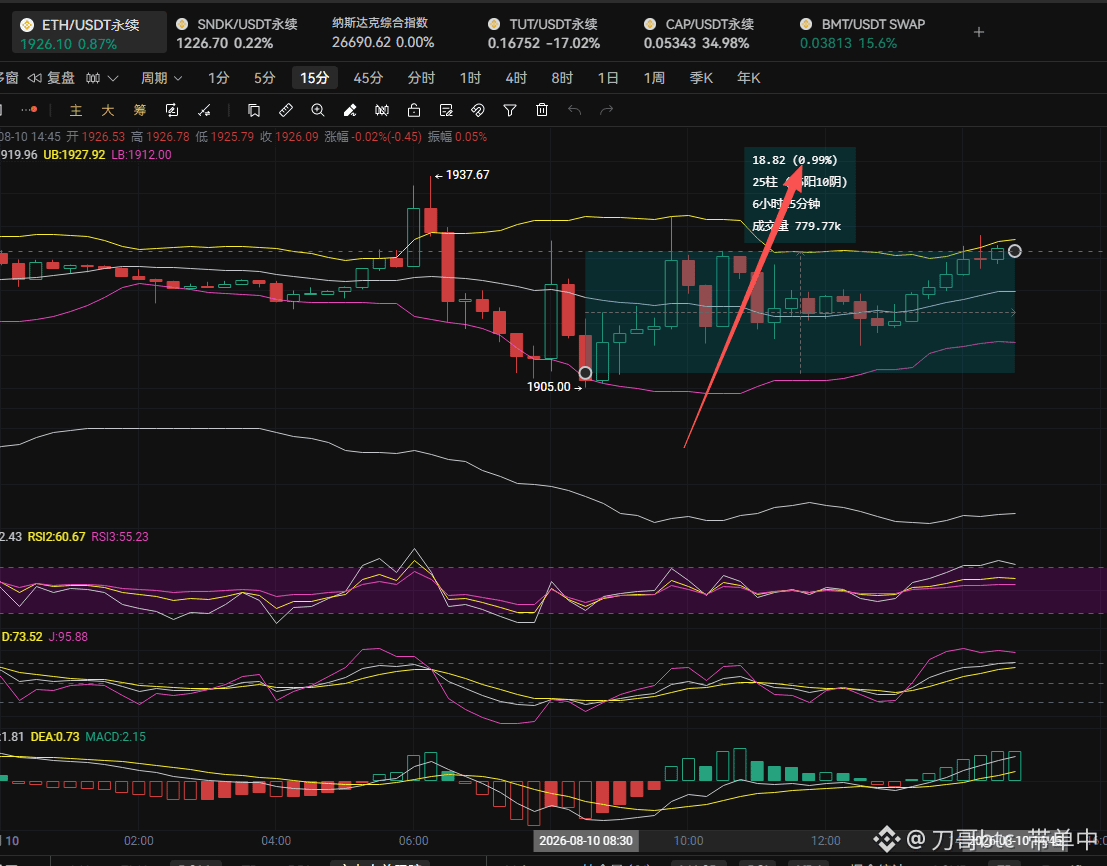Screen dimensions: 1107x866
Task: Select the ruler measurement tool
Action: [286, 110]
